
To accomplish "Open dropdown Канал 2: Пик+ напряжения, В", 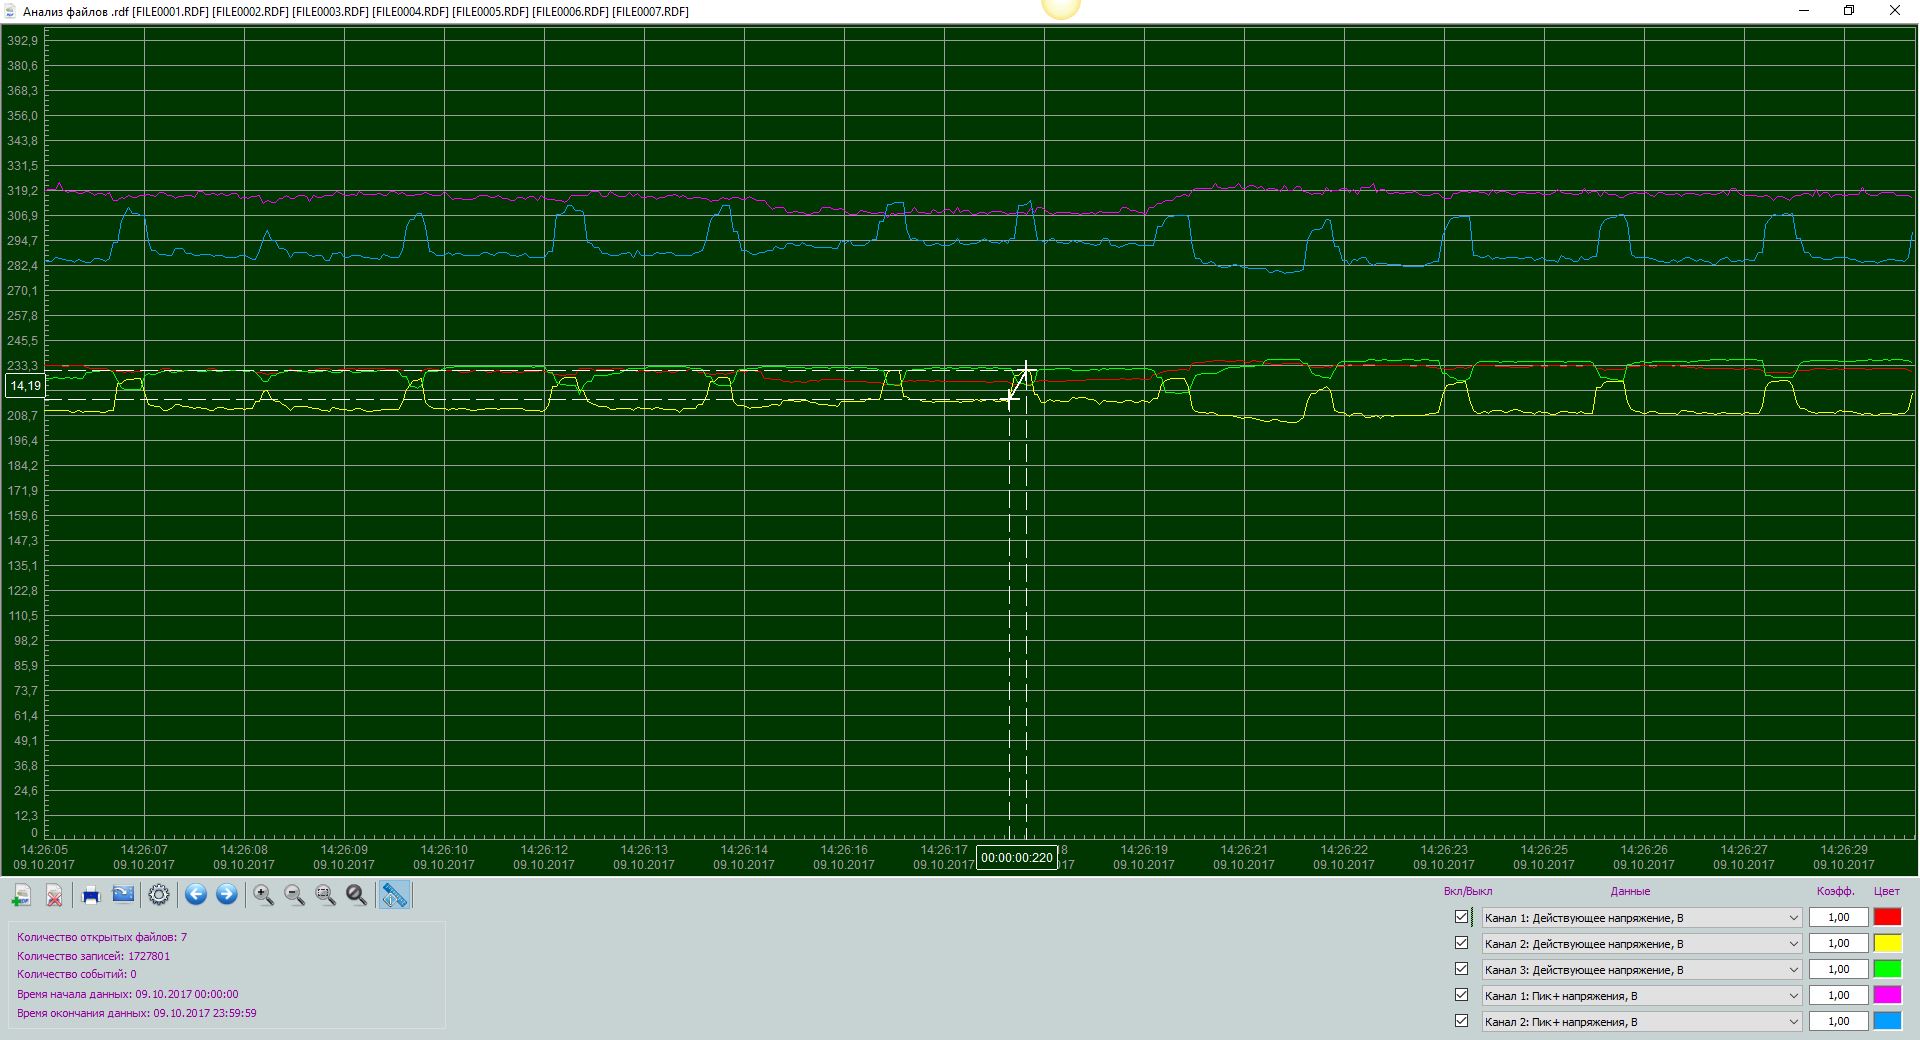I will click(x=1642, y=1021).
